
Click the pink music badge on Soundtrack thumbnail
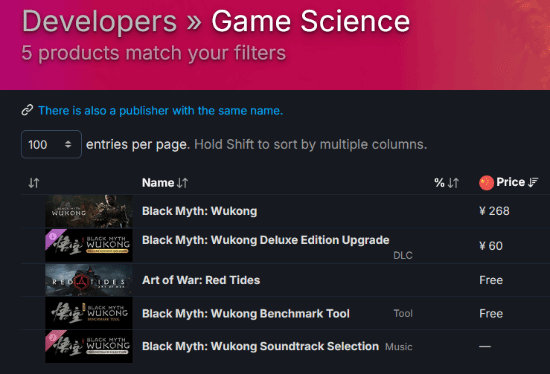click(53, 338)
